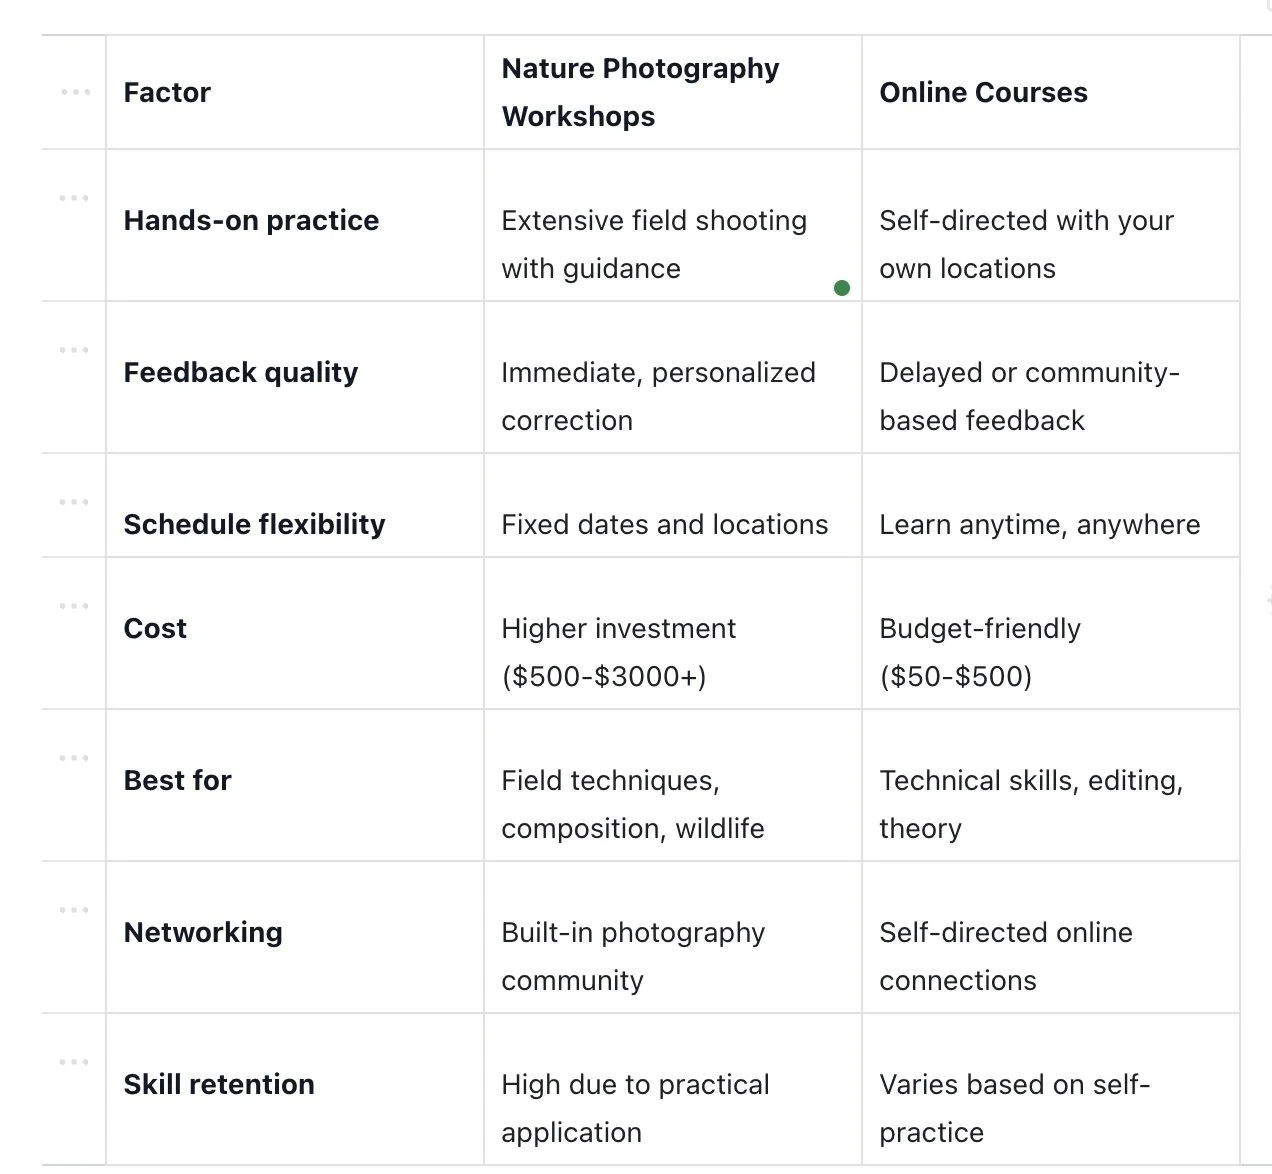Select the Schedule flexibility row handle dots
Screen dimensions: 1272x1174
point(74,502)
